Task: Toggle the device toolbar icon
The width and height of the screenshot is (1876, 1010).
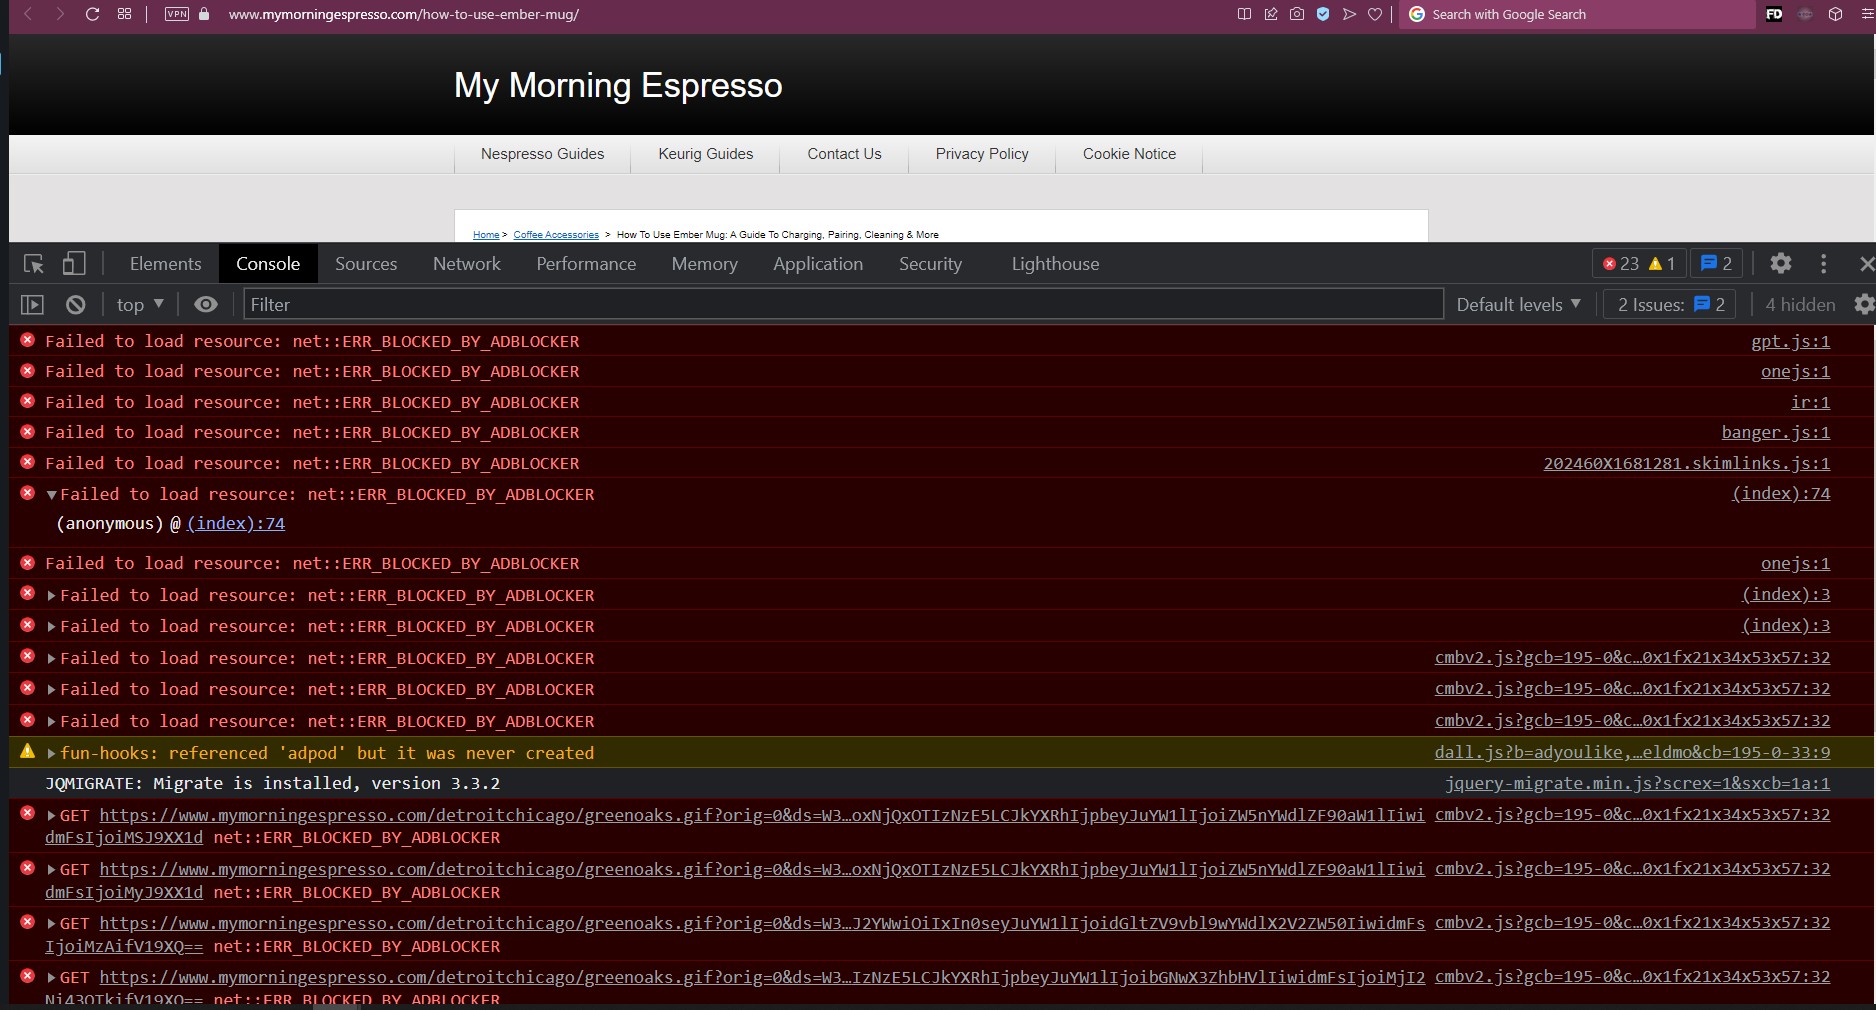Action: [74, 264]
